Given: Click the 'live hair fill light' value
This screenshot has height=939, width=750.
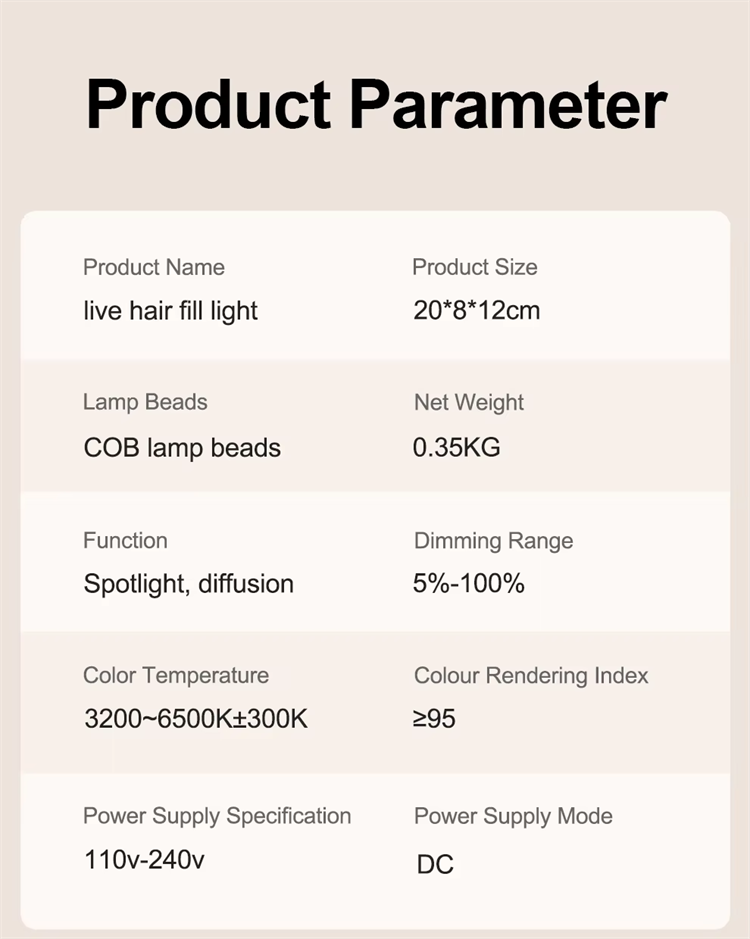Looking at the screenshot, I should [170, 311].
